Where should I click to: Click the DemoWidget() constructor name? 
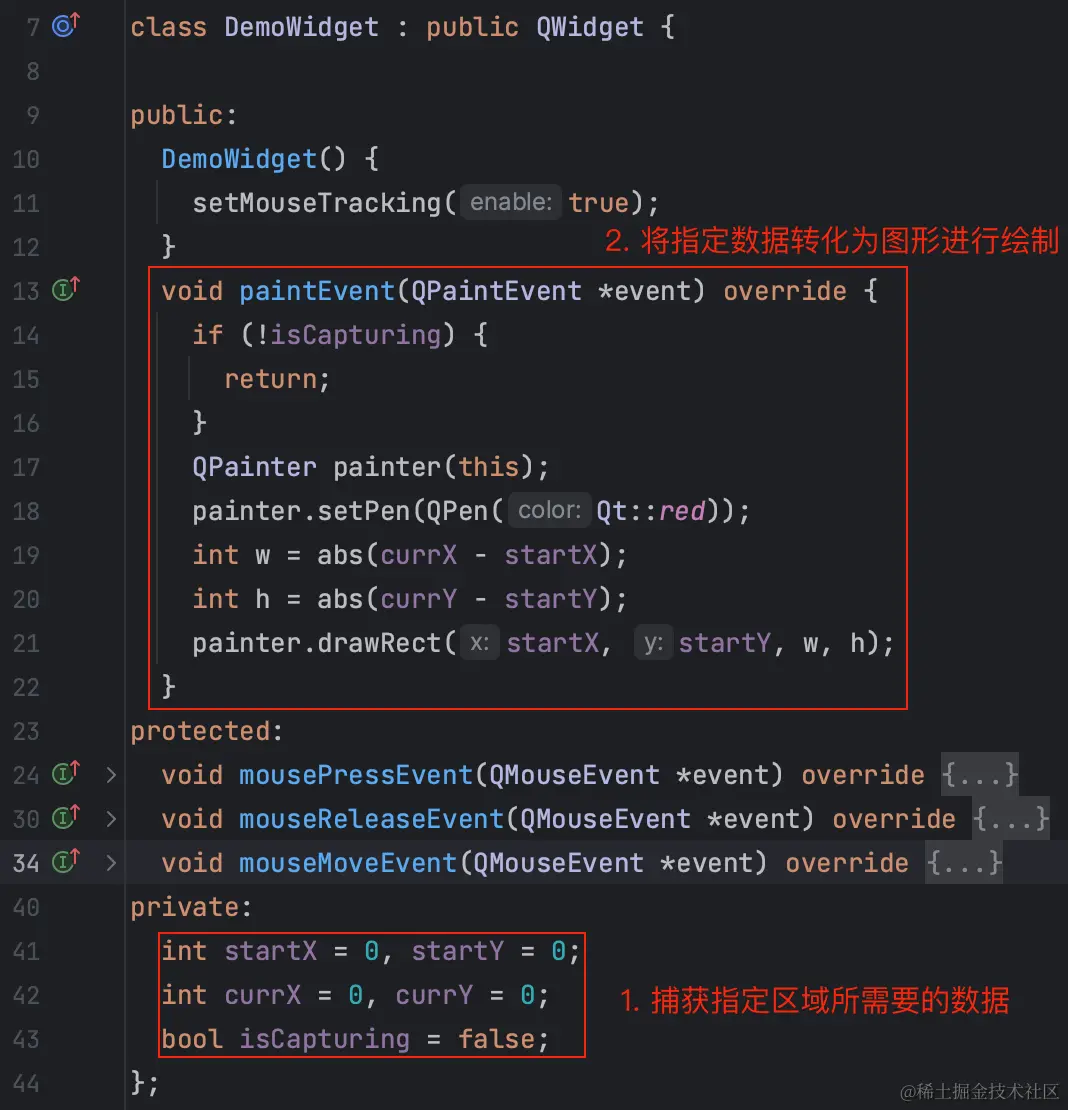pos(239,159)
